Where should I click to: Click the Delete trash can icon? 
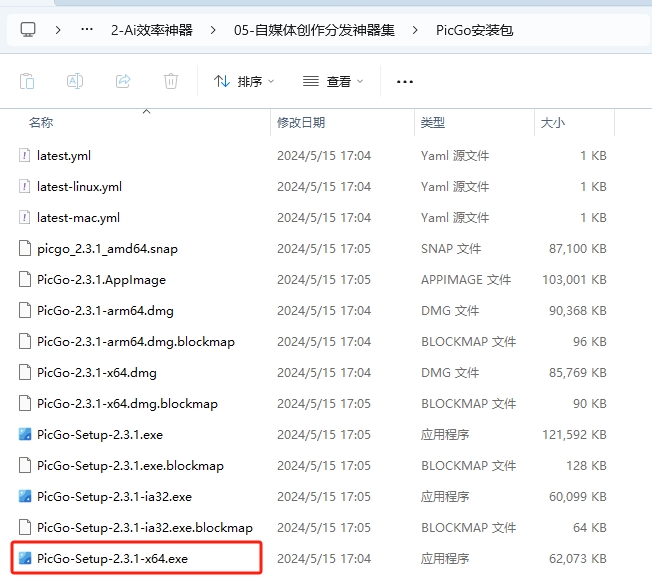(x=171, y=81)
